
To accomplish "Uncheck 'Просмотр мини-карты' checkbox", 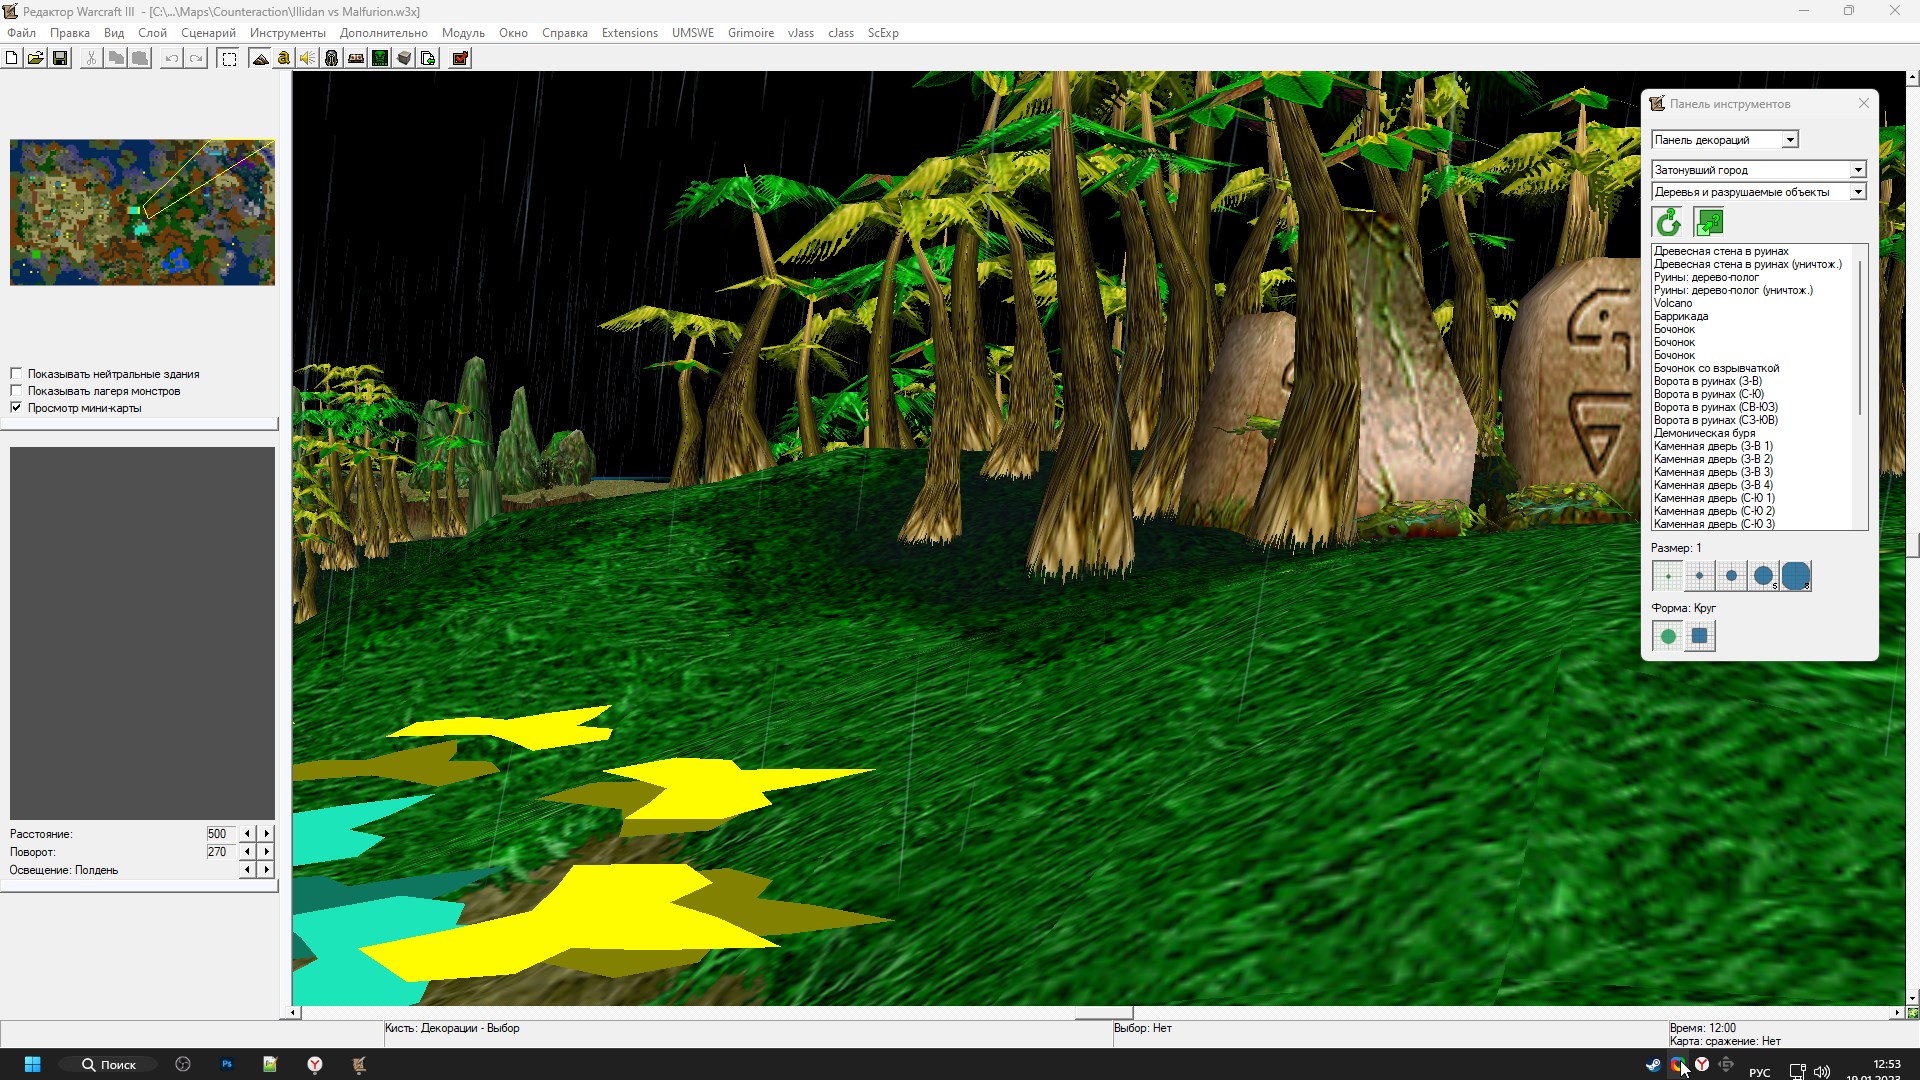I will click(16, 408).
